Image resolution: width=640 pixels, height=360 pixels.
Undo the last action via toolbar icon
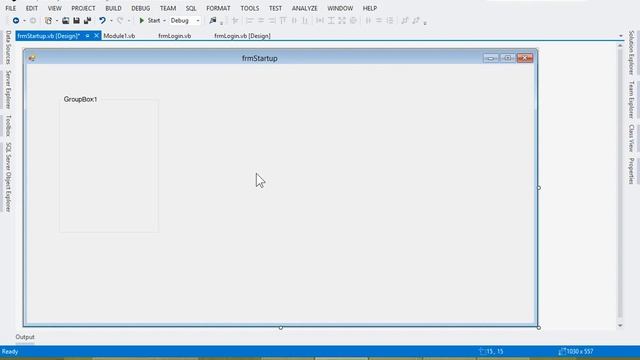tap(102, 20)
